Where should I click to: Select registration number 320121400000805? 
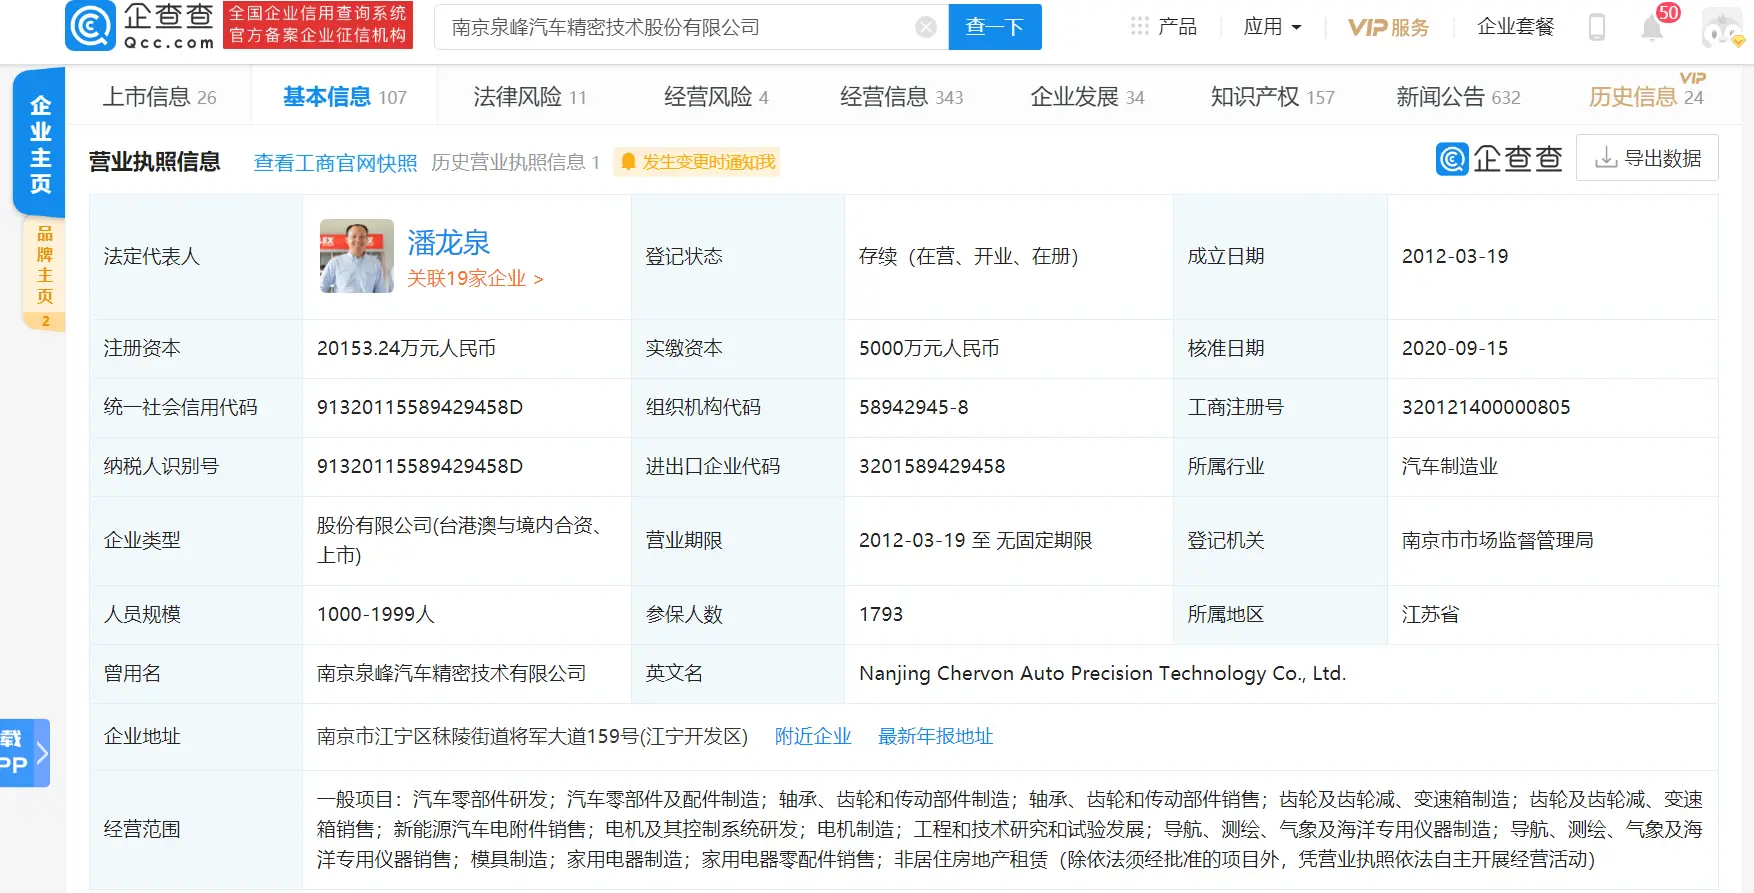coord(1486,407)
